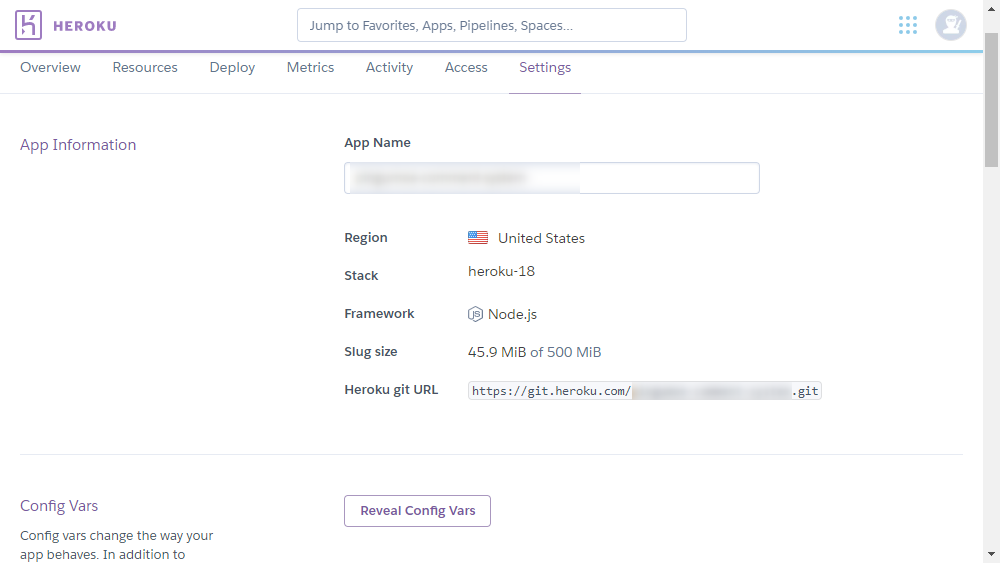Click the Stack label
Viewport: 1000px width, 563px height.
click(x=361, y=275)
